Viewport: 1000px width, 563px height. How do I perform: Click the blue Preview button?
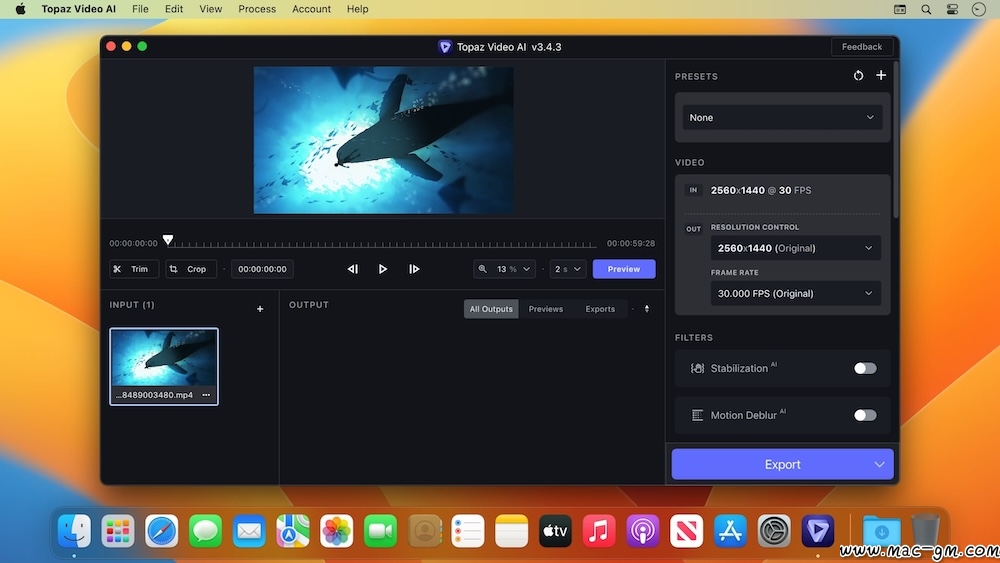[x=624, y=269]
